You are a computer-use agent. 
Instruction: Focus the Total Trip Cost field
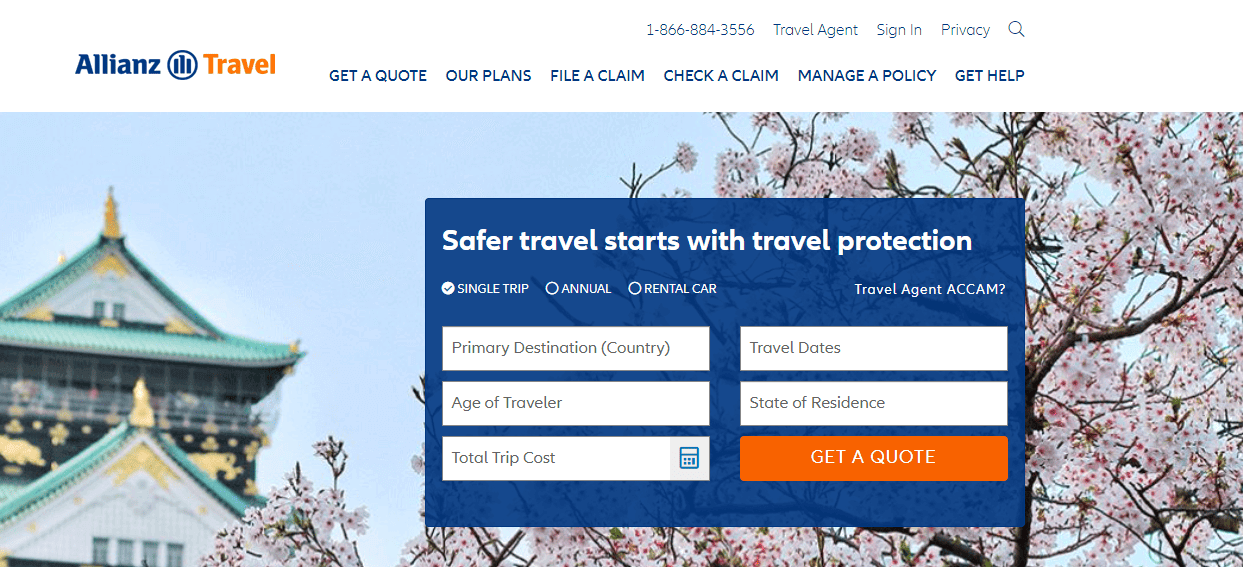tap(556, 458)
